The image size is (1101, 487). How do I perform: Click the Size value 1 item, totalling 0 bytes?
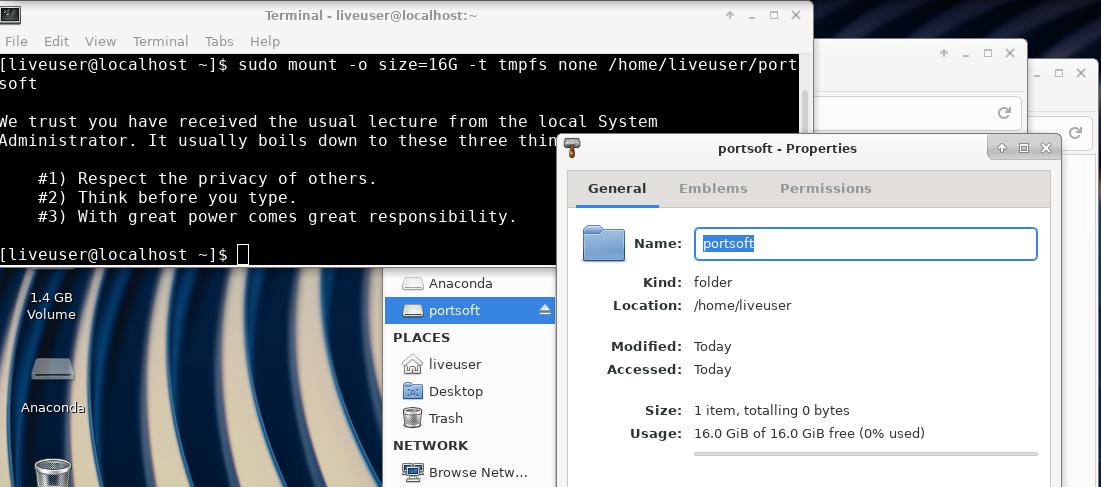coord(772,411)
